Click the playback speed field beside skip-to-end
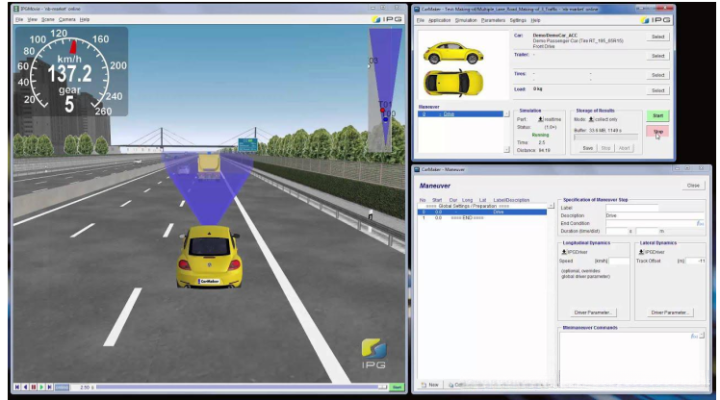Screen dimensions: 720x400 point(62,387)
